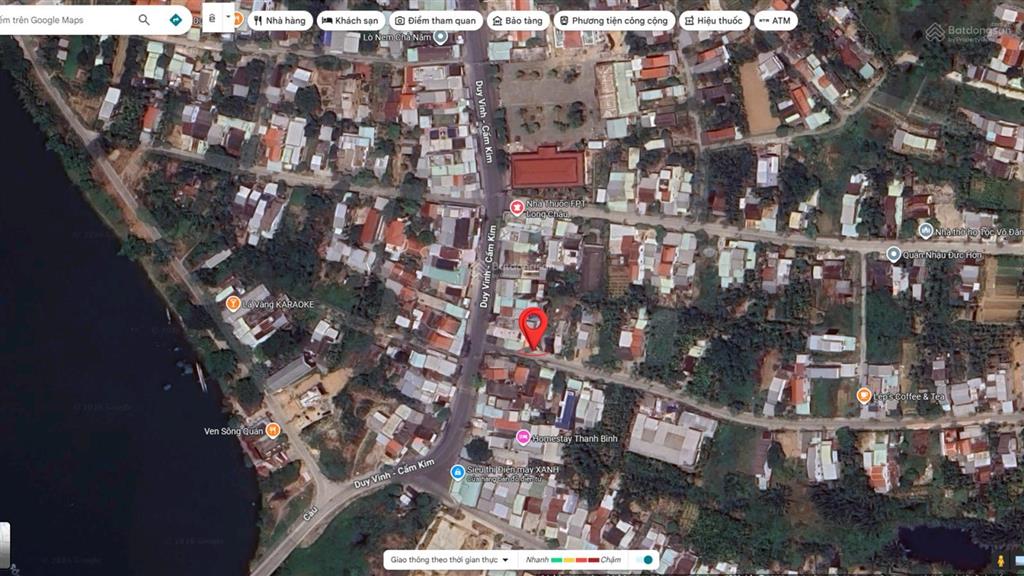Click the ATM category chip
The width and height of the screenshot is (1024, 576).
[776, 20]
